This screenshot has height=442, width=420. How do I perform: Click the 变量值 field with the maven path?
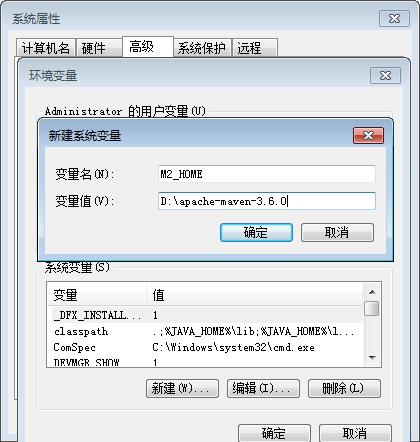point(267,201)
